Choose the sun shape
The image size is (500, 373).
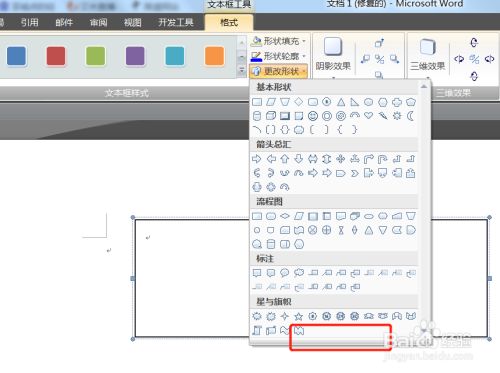click(397, 116)
